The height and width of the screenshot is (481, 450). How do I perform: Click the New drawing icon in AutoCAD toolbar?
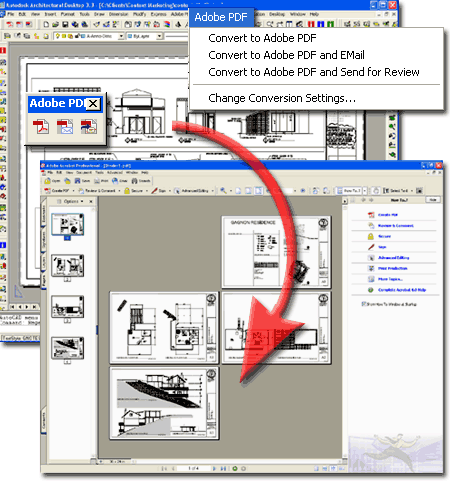coord(46,24)
